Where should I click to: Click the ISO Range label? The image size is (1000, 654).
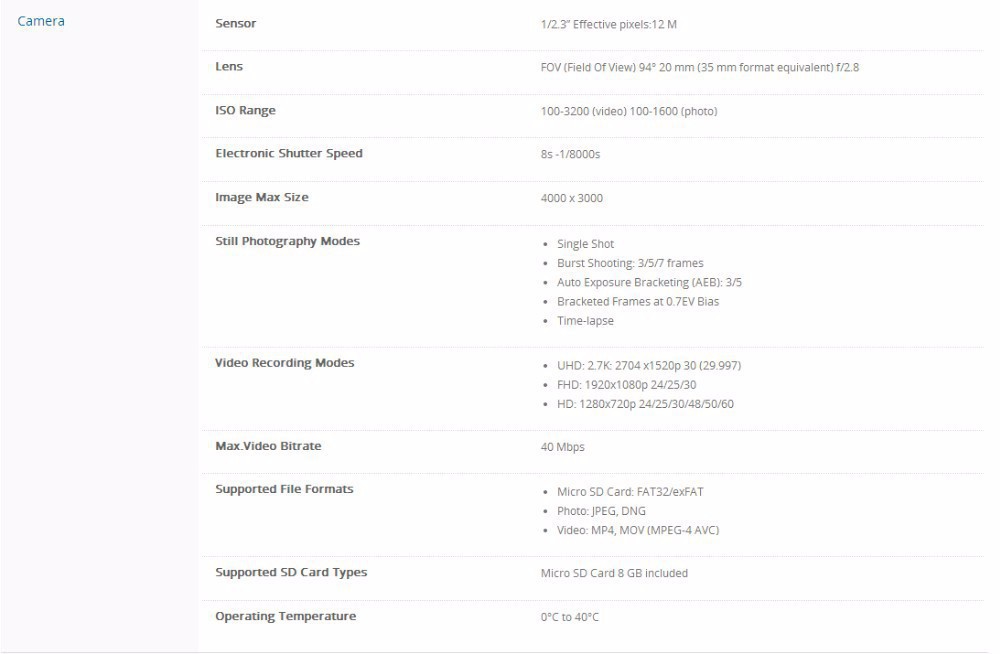(x=245, y=110)
